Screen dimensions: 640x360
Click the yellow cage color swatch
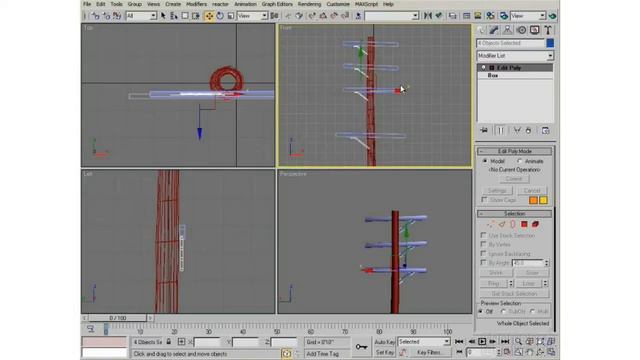tap(543, 200)
